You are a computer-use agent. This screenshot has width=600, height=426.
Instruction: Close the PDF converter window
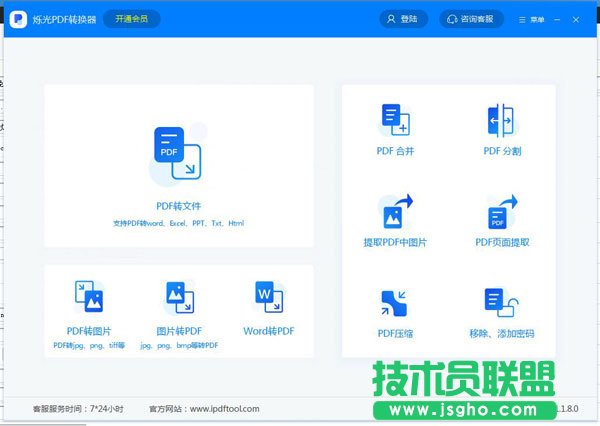coord(576,20)
